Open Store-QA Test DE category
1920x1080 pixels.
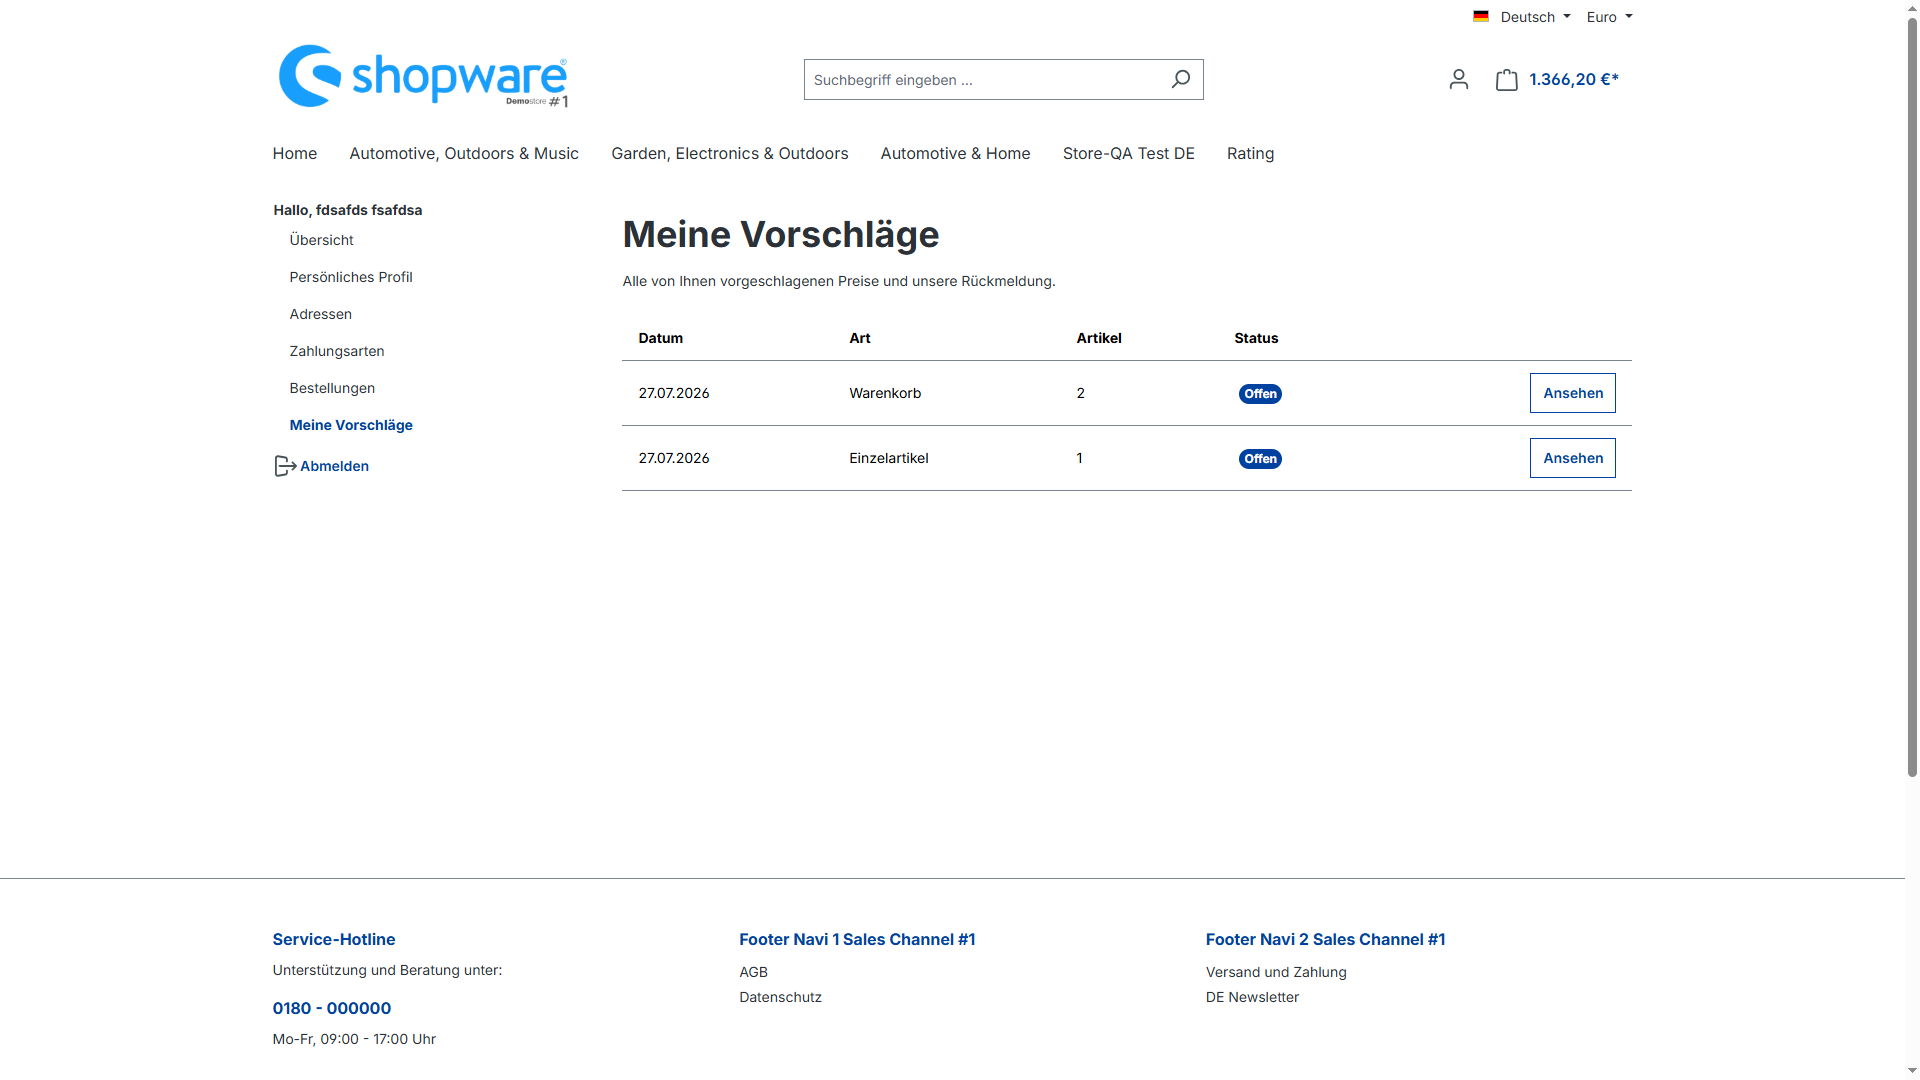click(1128, 153)
